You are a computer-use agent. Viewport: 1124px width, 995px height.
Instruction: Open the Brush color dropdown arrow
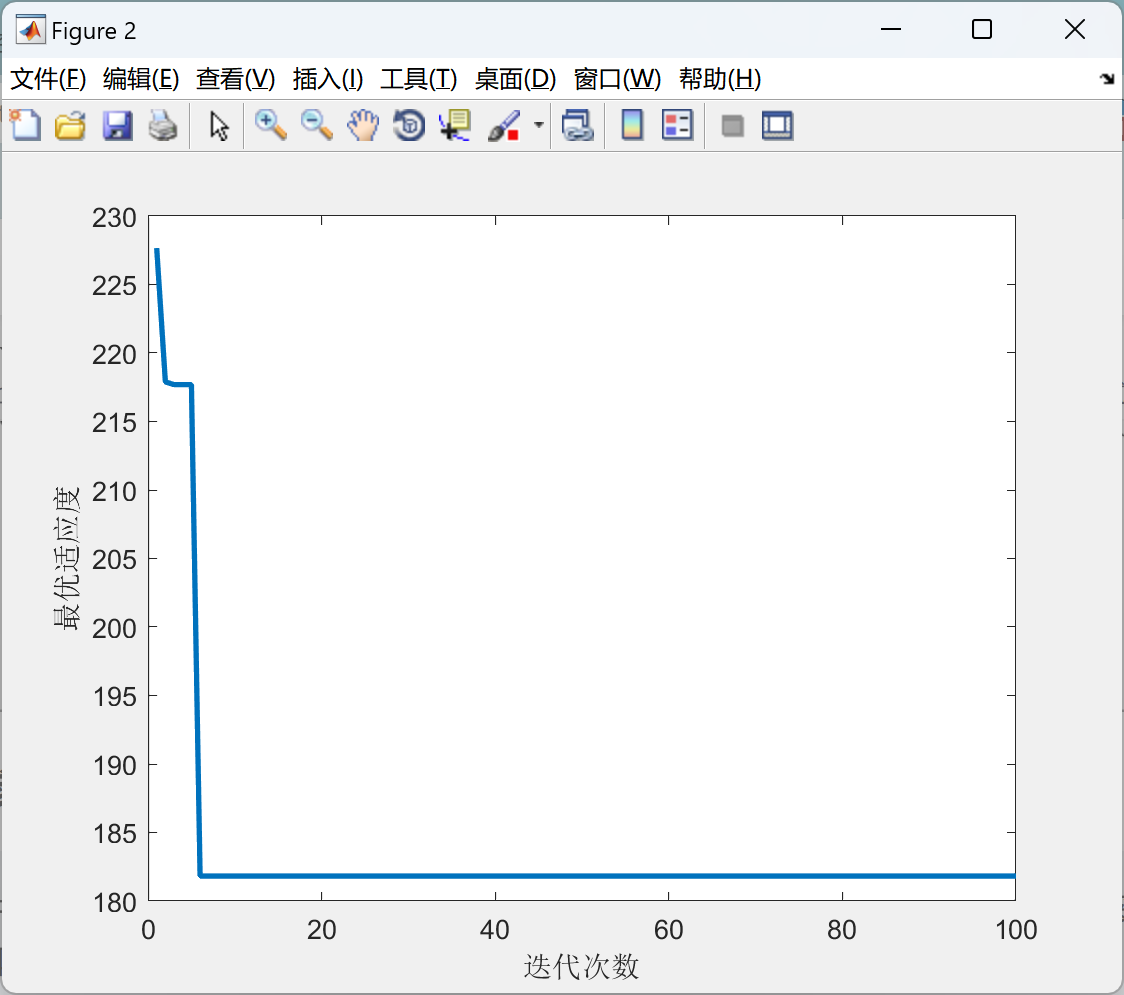538,125
